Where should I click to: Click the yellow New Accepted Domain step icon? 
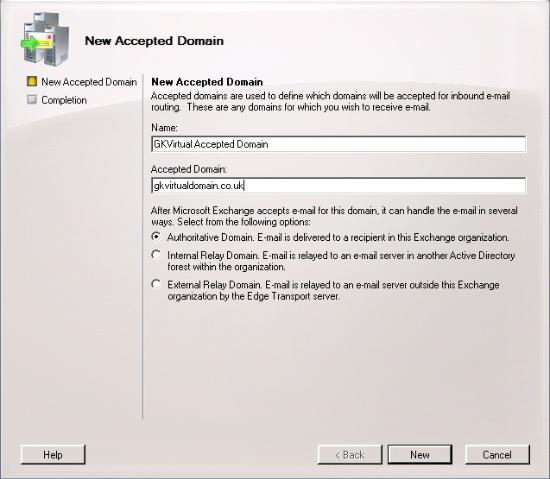[32, 81]
